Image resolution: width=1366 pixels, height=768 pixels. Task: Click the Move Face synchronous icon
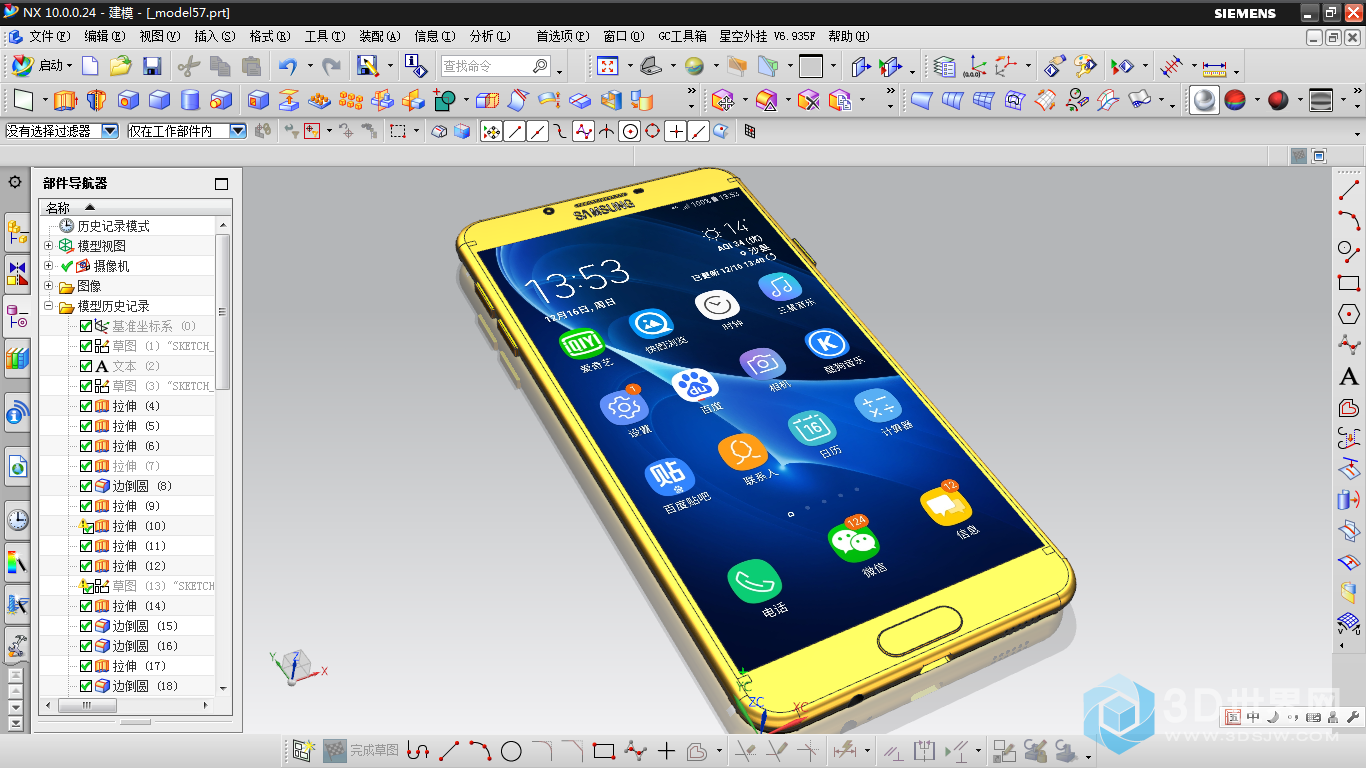click(723, 100)
